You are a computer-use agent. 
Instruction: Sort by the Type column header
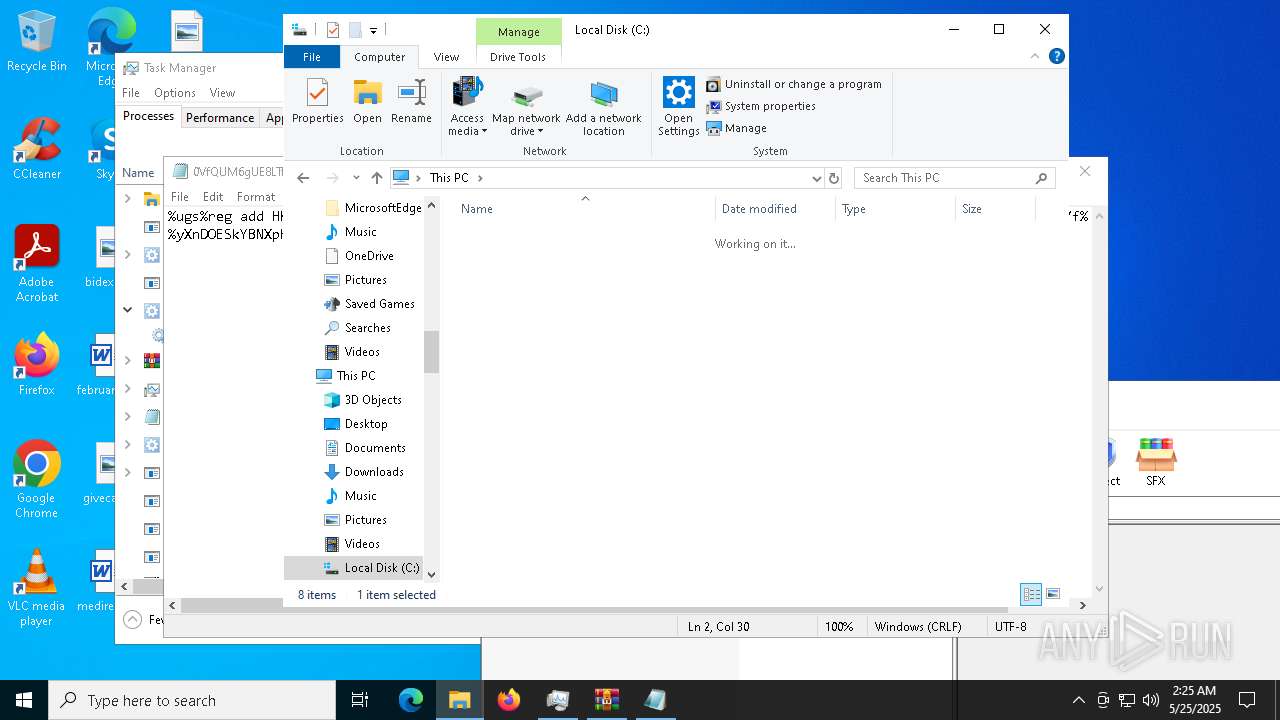click(x=895, y=209)
